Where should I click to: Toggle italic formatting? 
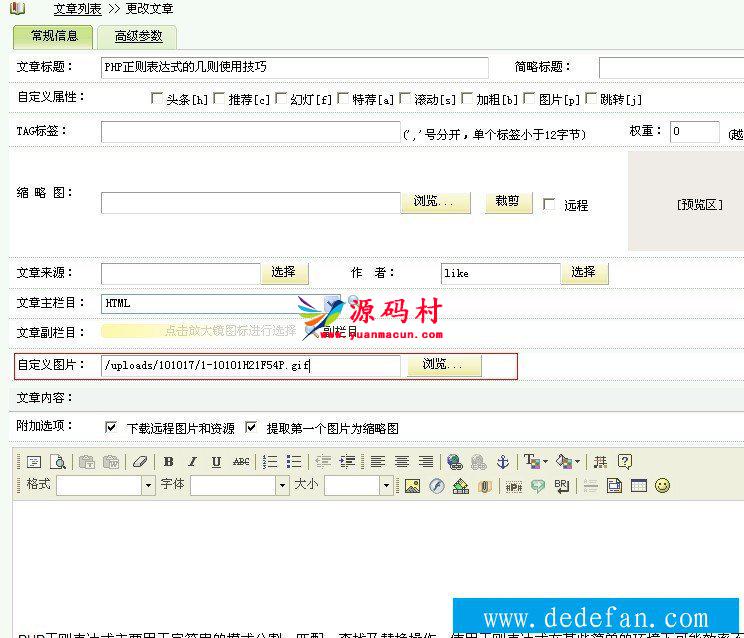coord(192,462)
